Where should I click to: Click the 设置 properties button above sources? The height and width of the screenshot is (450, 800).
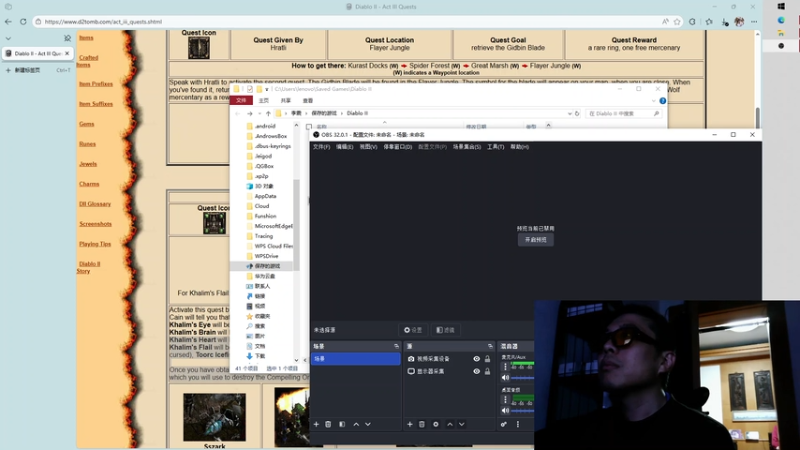413,330
